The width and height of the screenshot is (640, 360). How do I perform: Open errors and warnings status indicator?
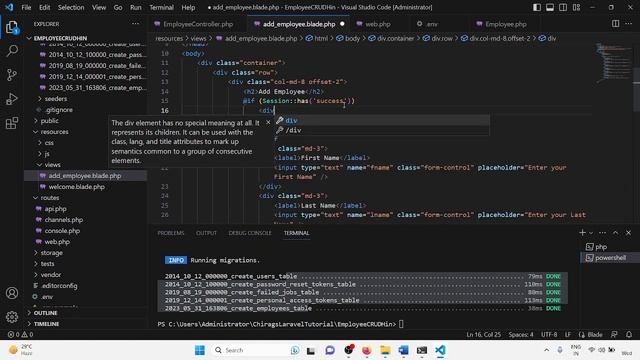coord(20,334)
